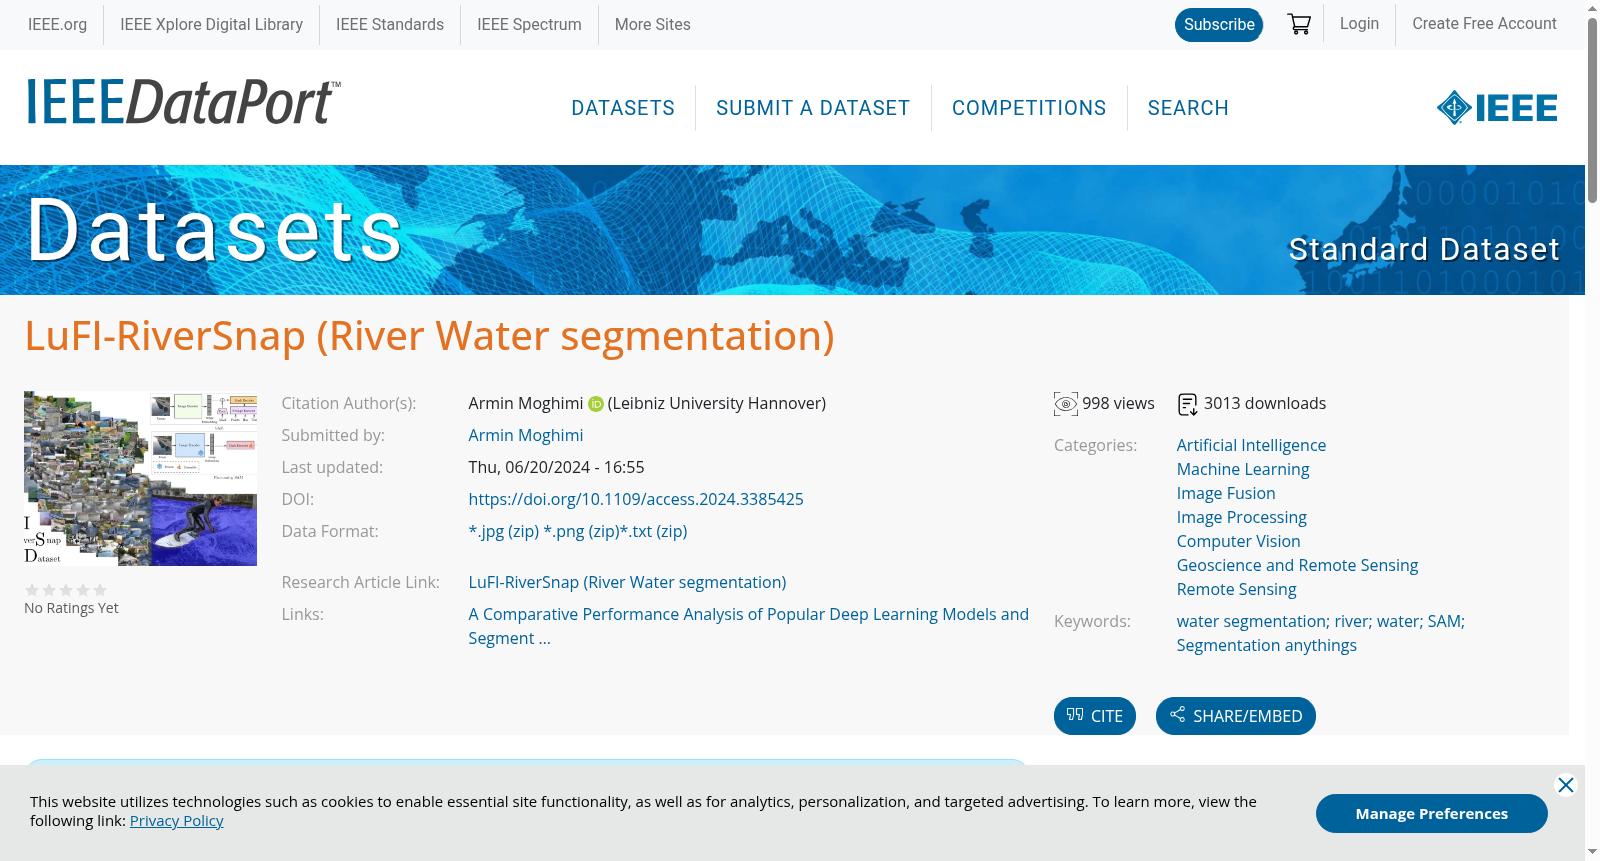This screenshot has height=861, width=1600.
Task: Click the LuFI-RiverSnap dataset title
Action: point(430,336)
